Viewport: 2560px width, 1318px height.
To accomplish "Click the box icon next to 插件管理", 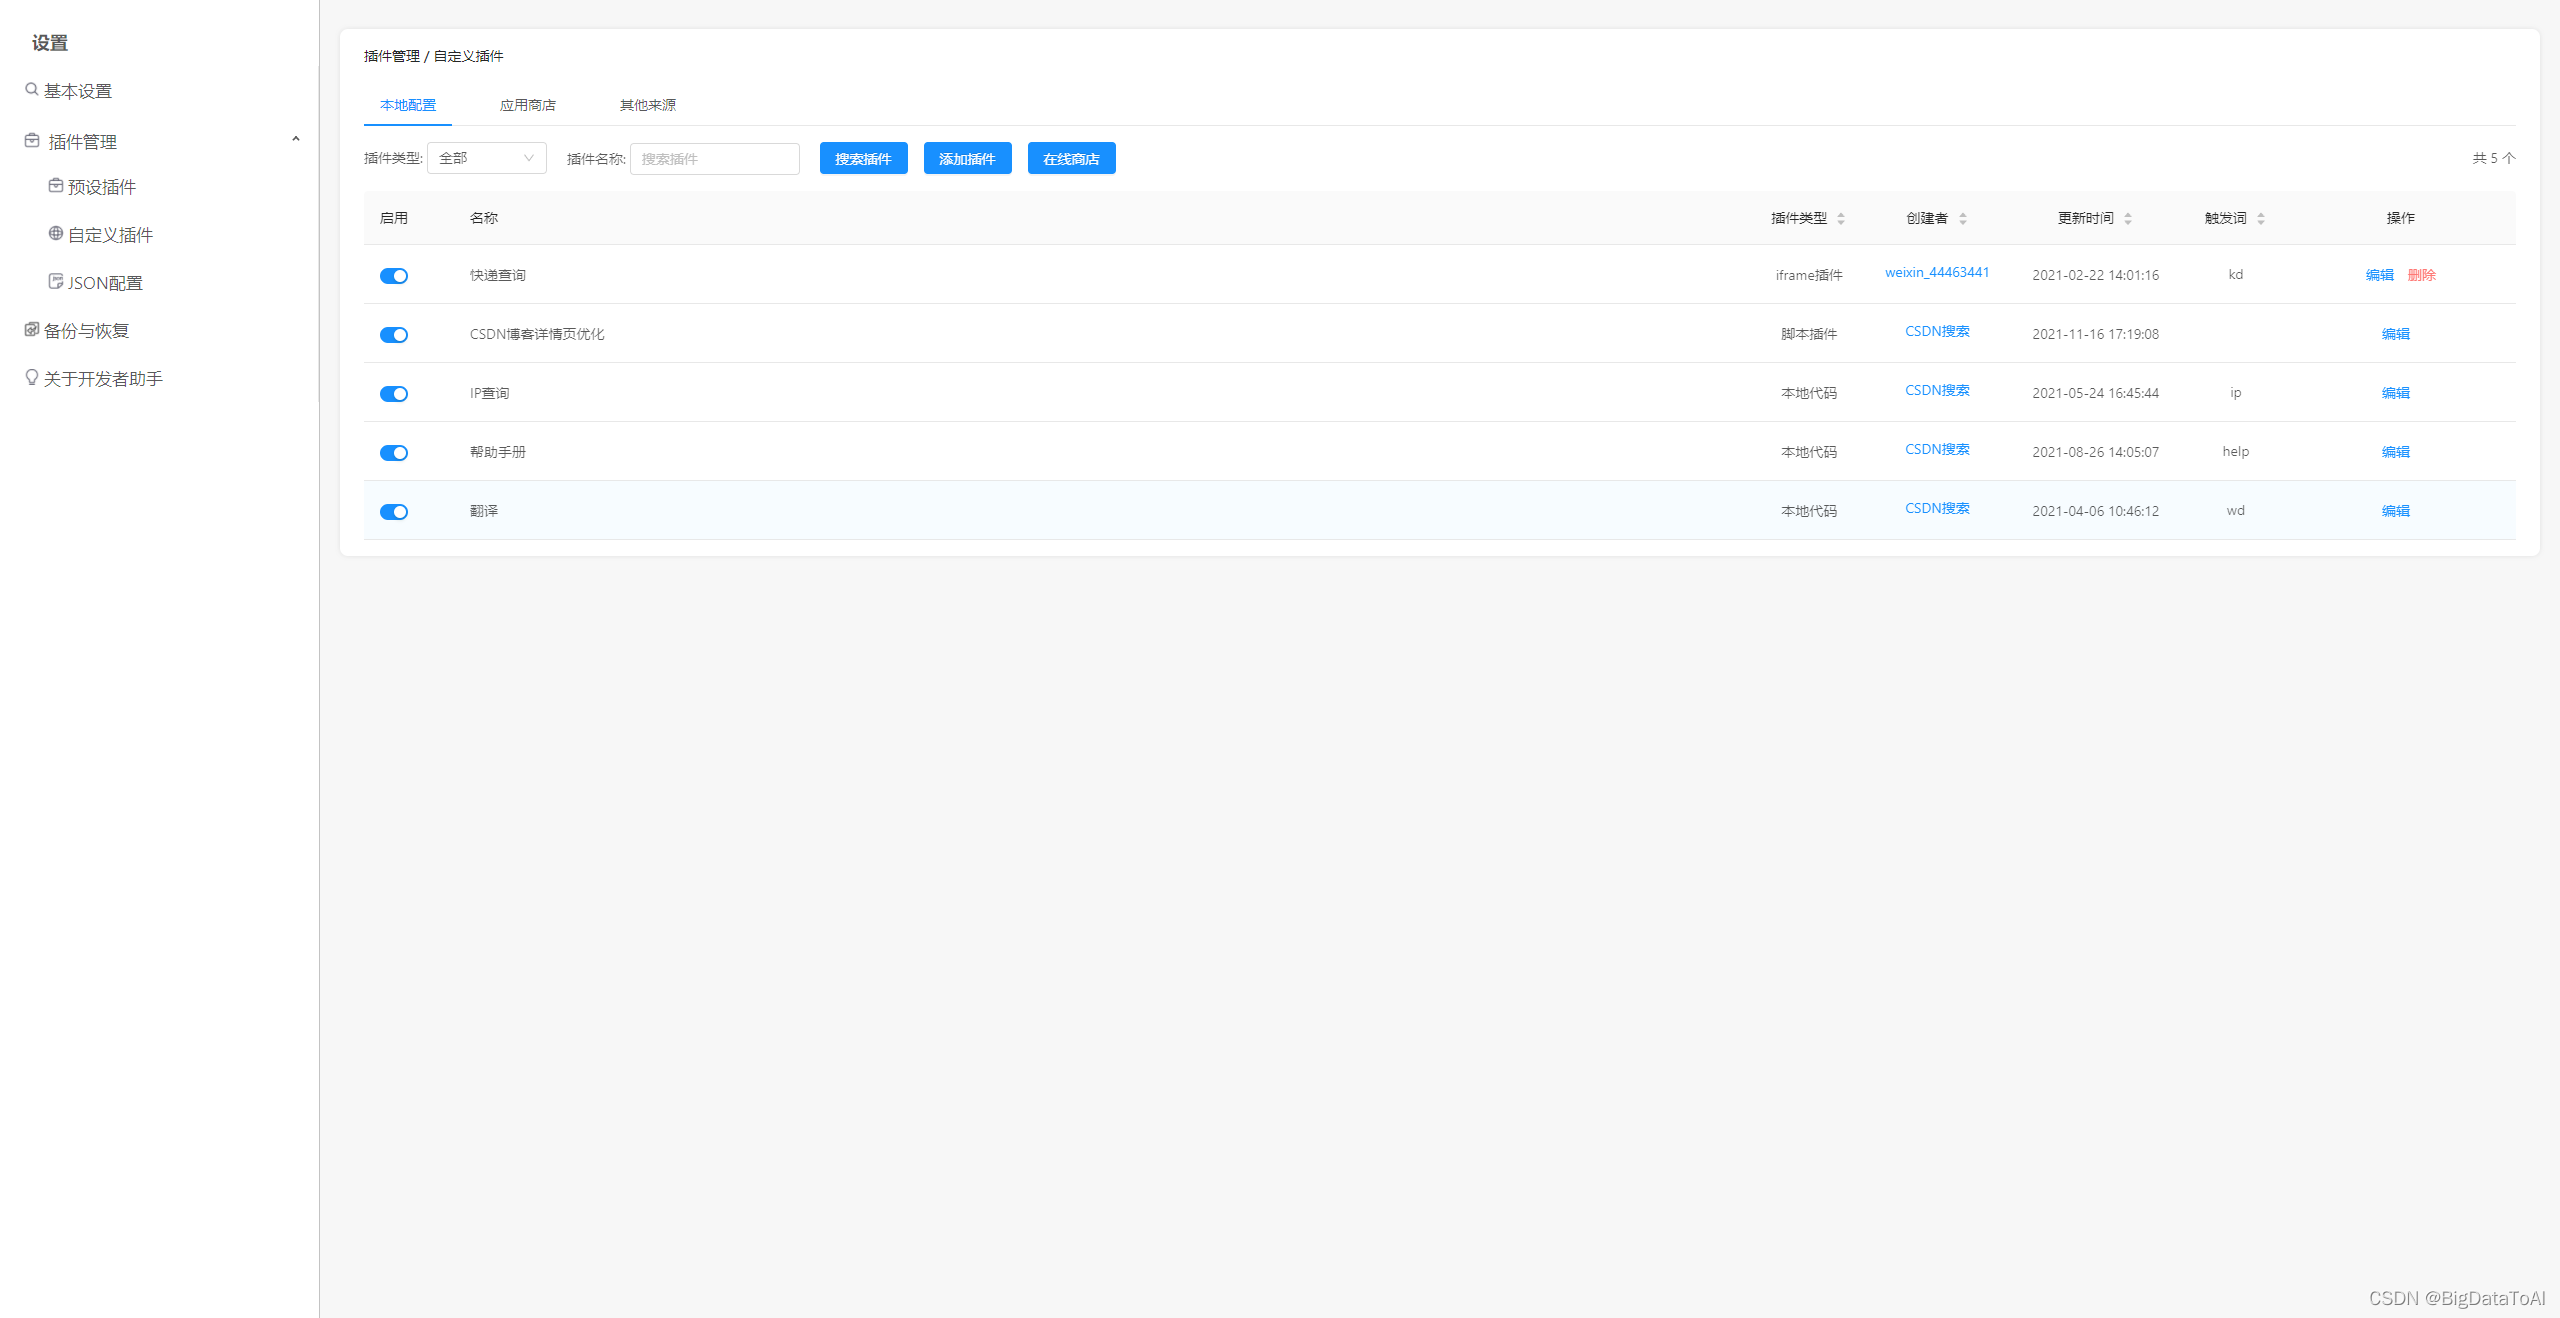I will [32, 141].
